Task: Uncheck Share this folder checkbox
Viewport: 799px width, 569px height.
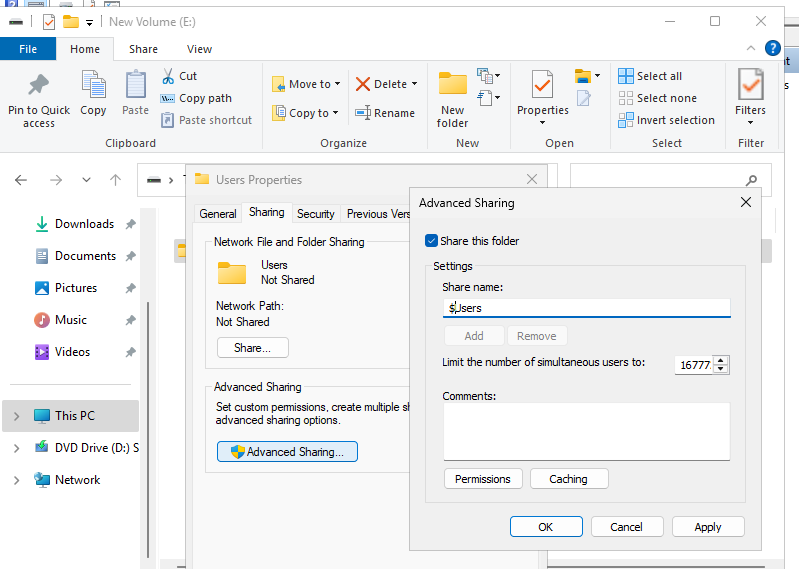Action: click(x=431, y=241)
